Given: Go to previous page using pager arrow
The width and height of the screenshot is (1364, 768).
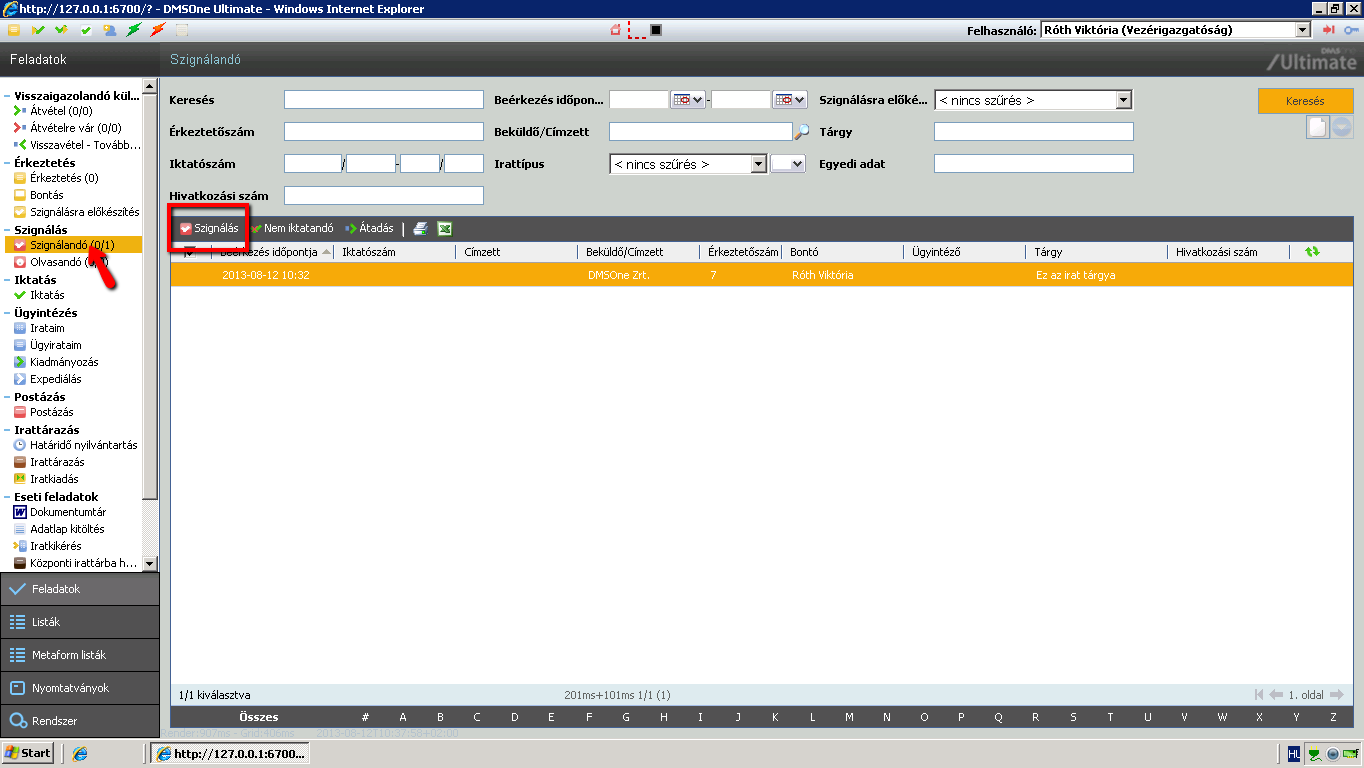Looking at the screenshot, I should 1276,695.
